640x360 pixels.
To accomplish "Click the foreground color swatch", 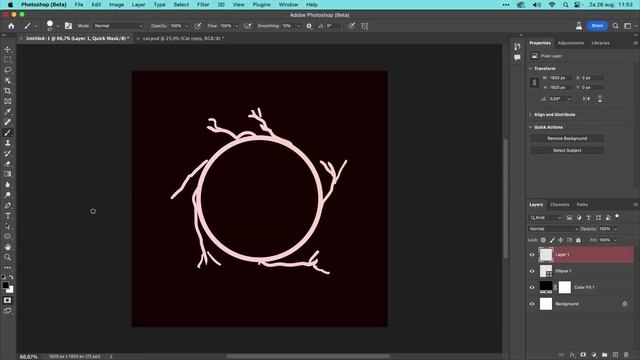I will tap(5, 285).
